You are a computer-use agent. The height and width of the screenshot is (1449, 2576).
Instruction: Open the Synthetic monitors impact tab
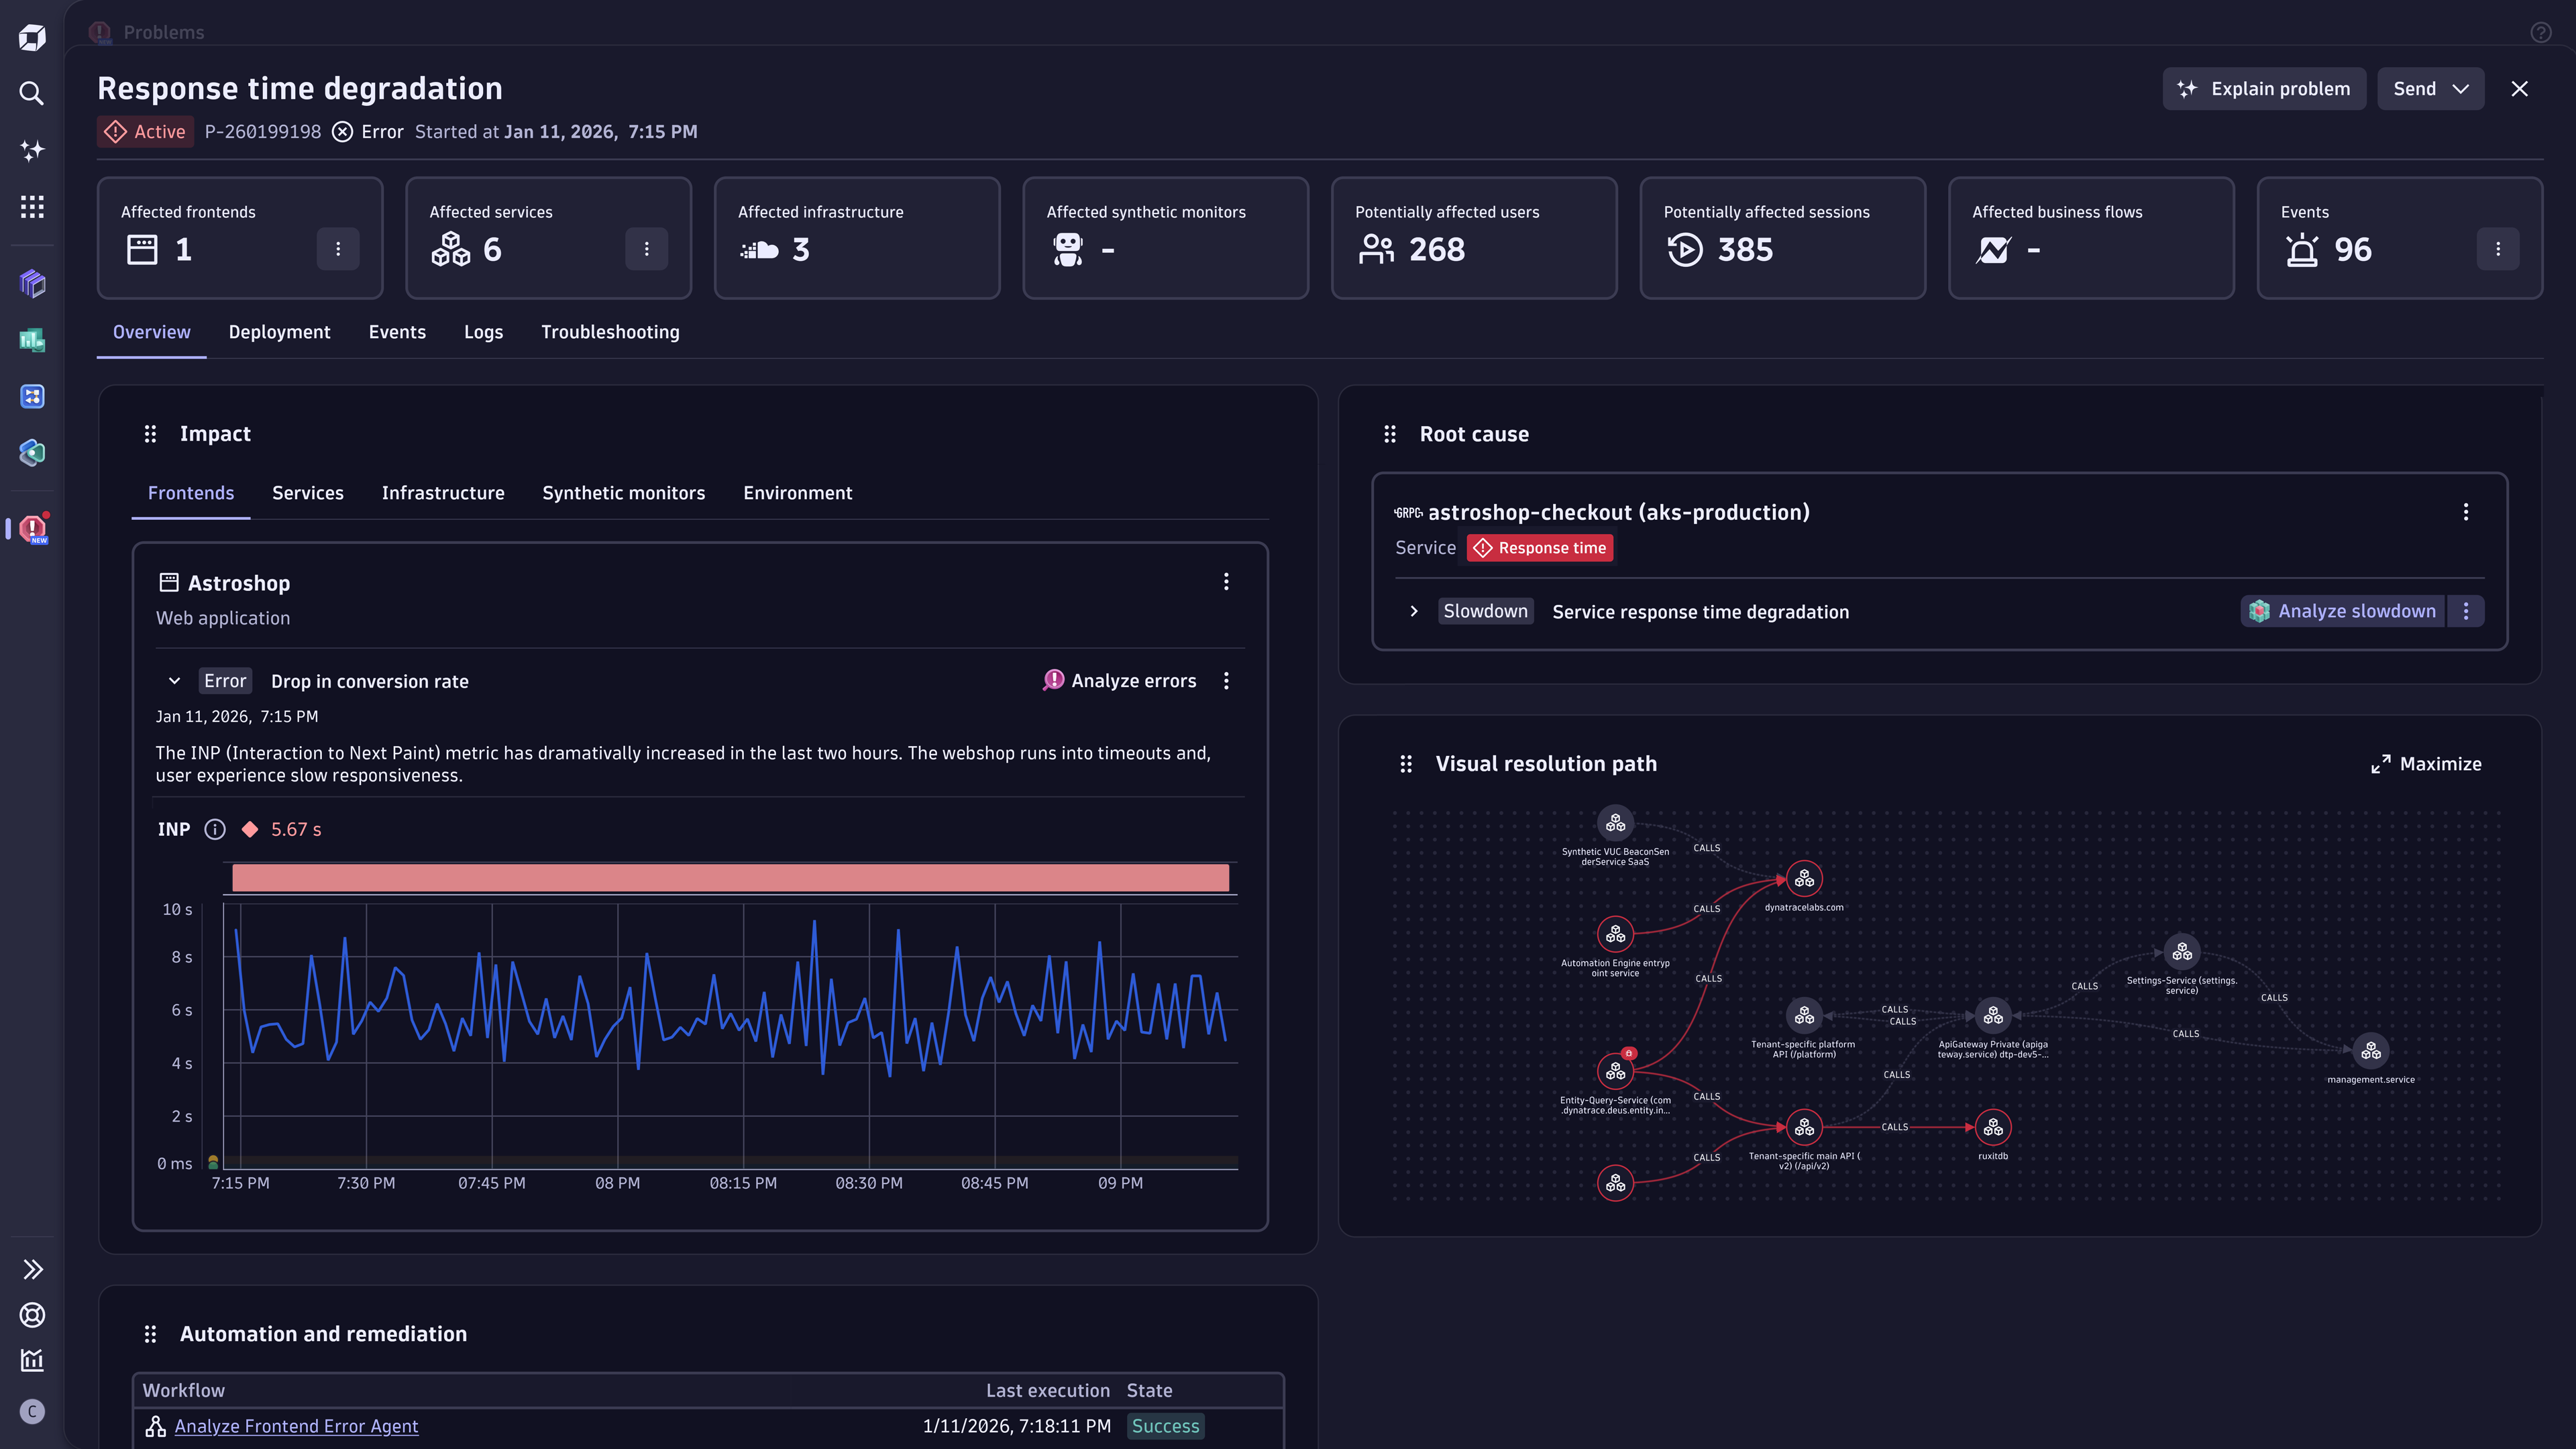pyautogui.click(x=623, y=492)
